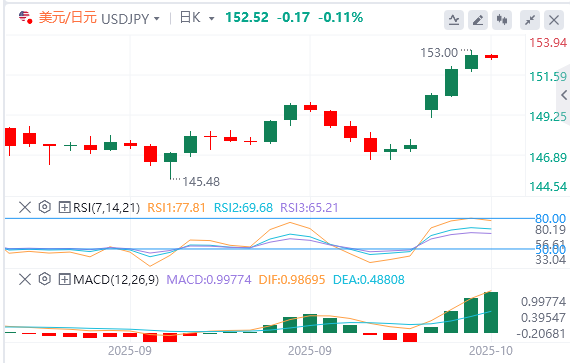This screenshot has height=363, width=570.
Task: Click the tallest green MACD histogram bar
Action: point(491,312)
